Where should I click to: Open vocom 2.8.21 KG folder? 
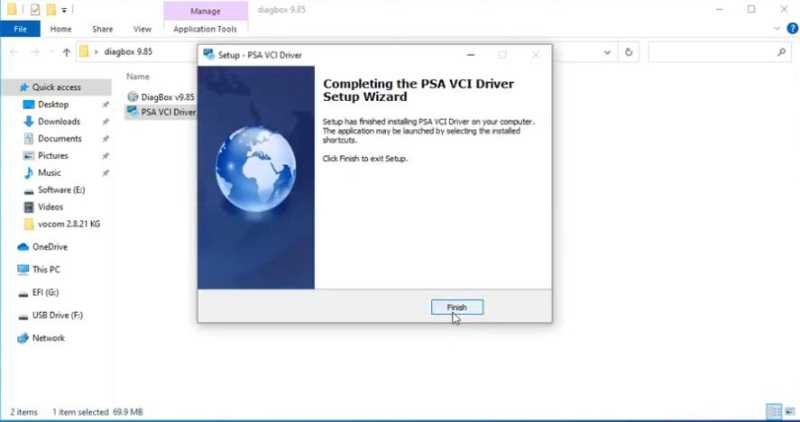[x=69, y=224]
